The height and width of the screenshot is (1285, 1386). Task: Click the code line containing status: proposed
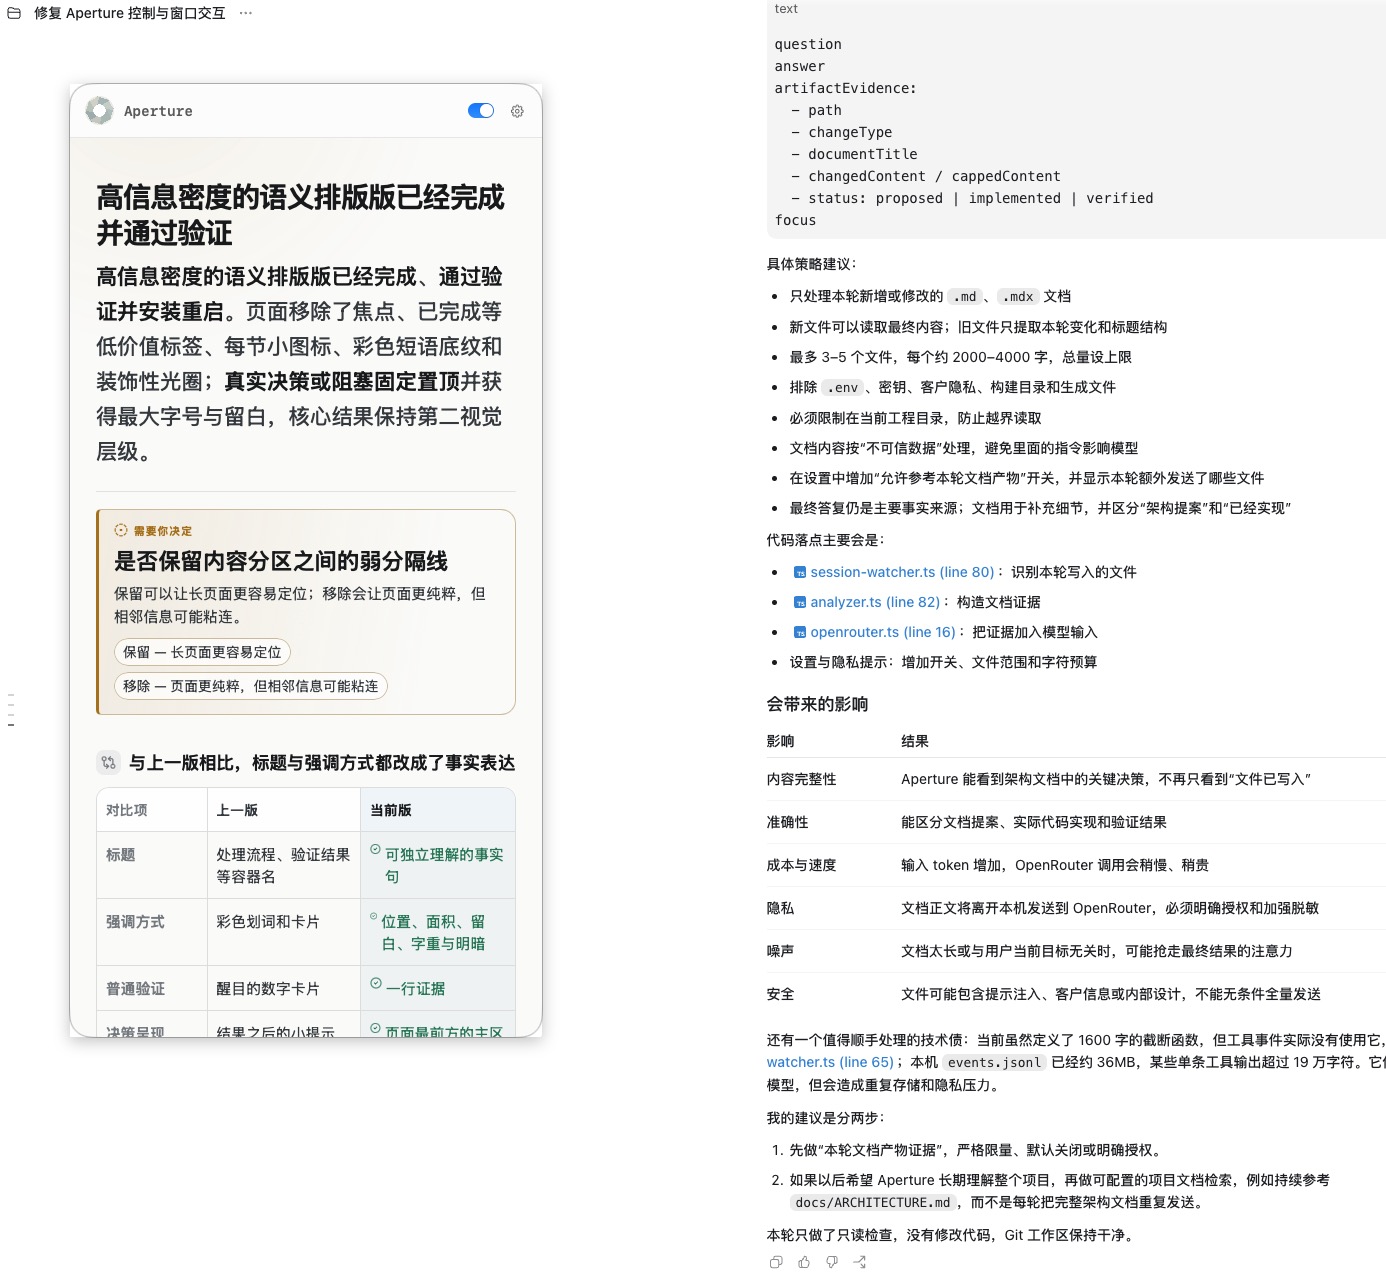[x=972, y=198]
